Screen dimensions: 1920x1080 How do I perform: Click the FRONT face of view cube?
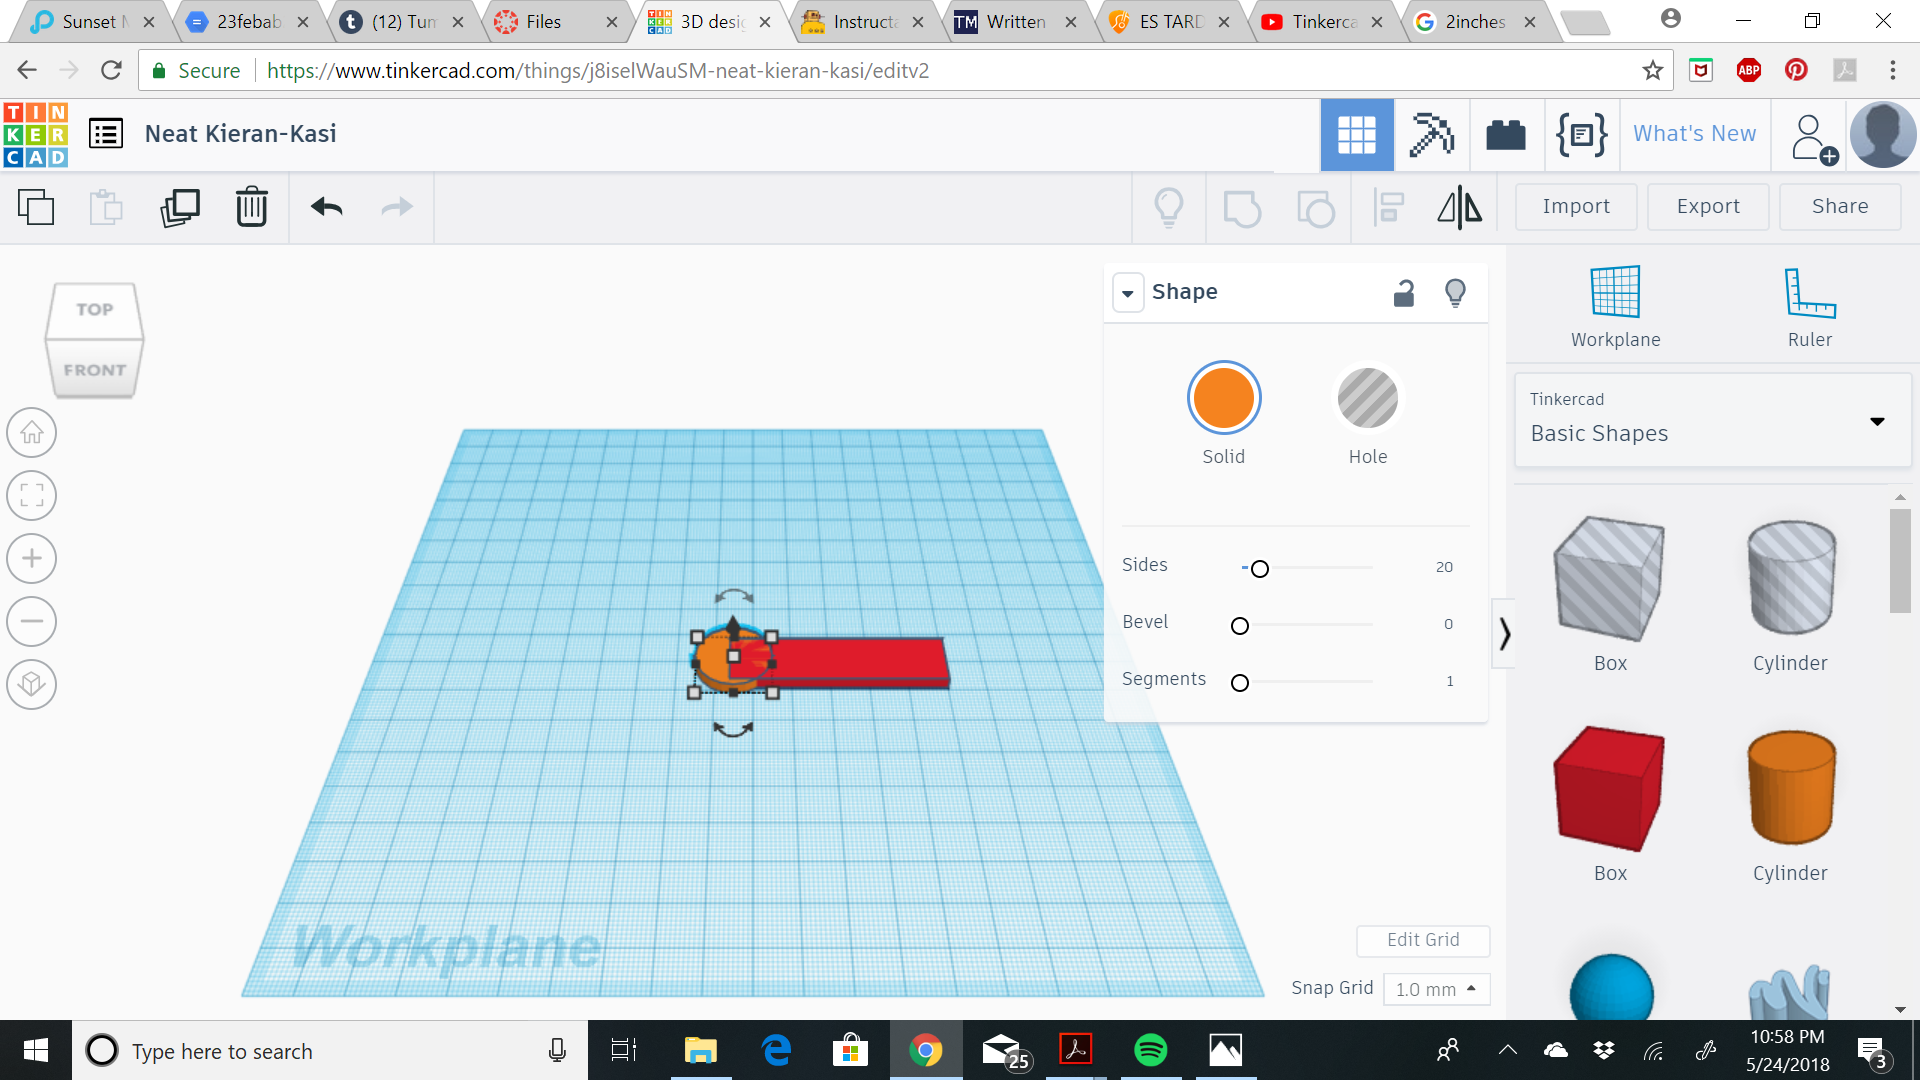pos(95,369)
